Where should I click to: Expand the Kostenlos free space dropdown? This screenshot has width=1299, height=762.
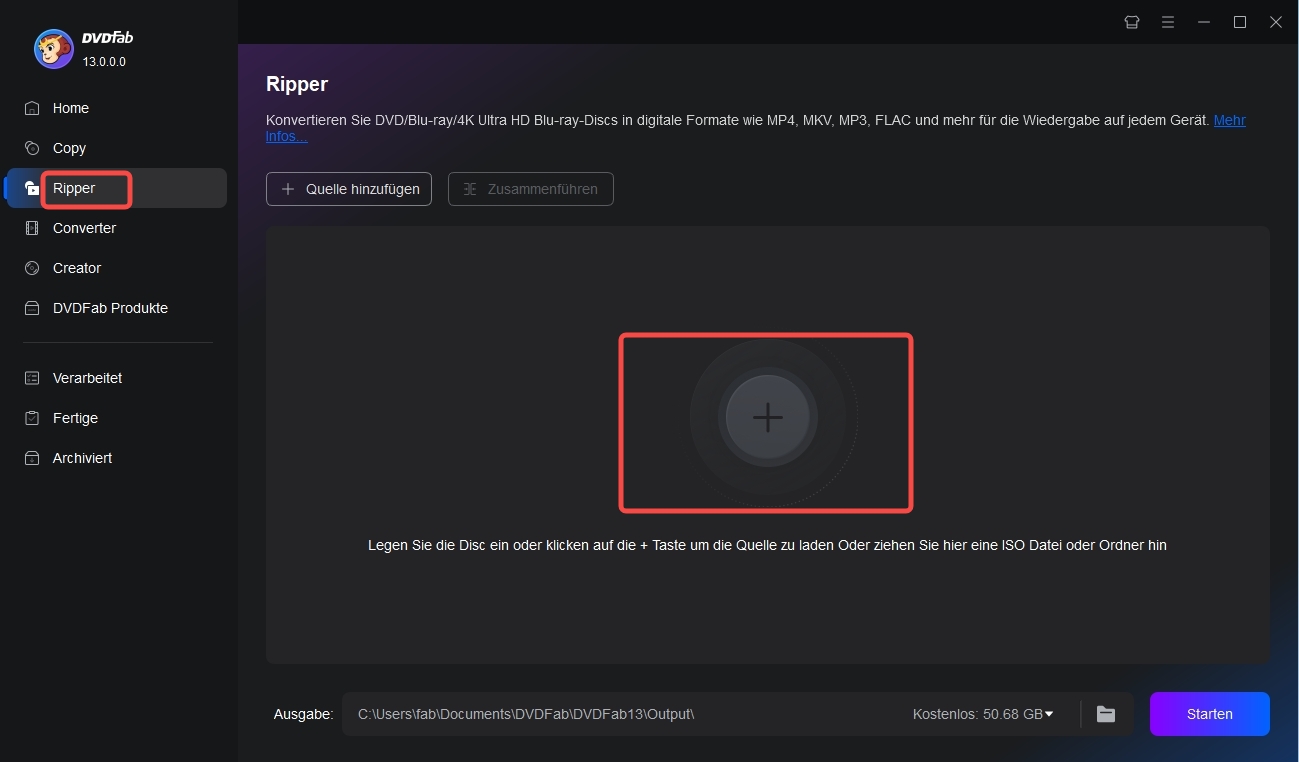tap(983, 714)
